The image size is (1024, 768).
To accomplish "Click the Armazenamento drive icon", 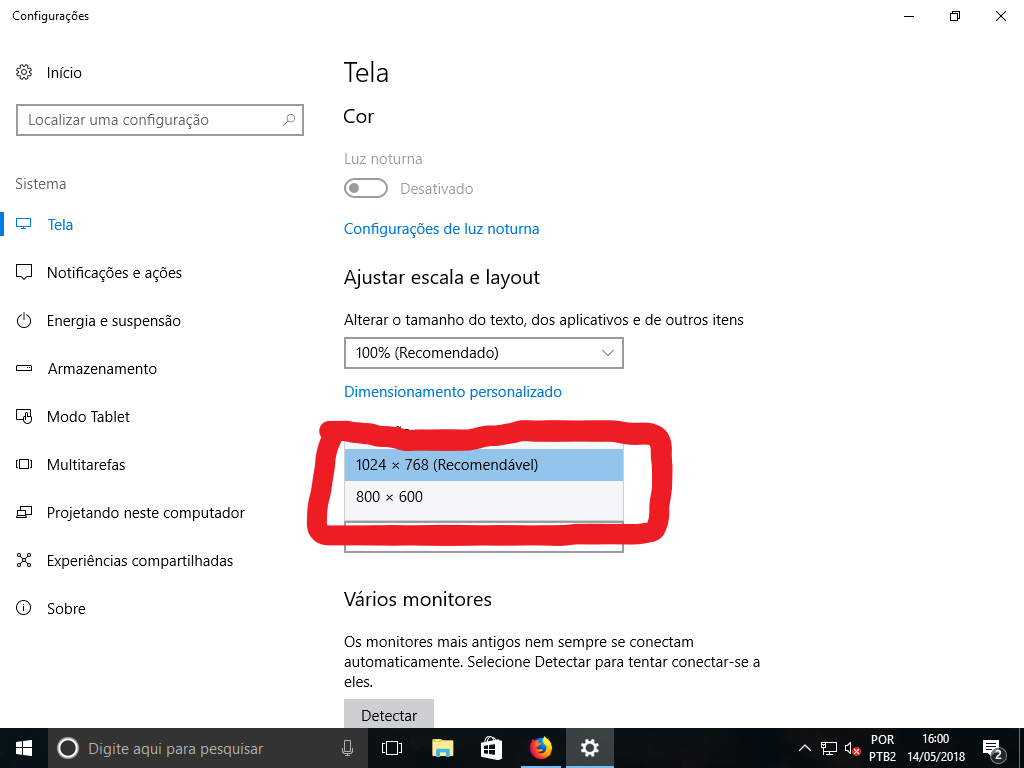I will tap(24, 368).
